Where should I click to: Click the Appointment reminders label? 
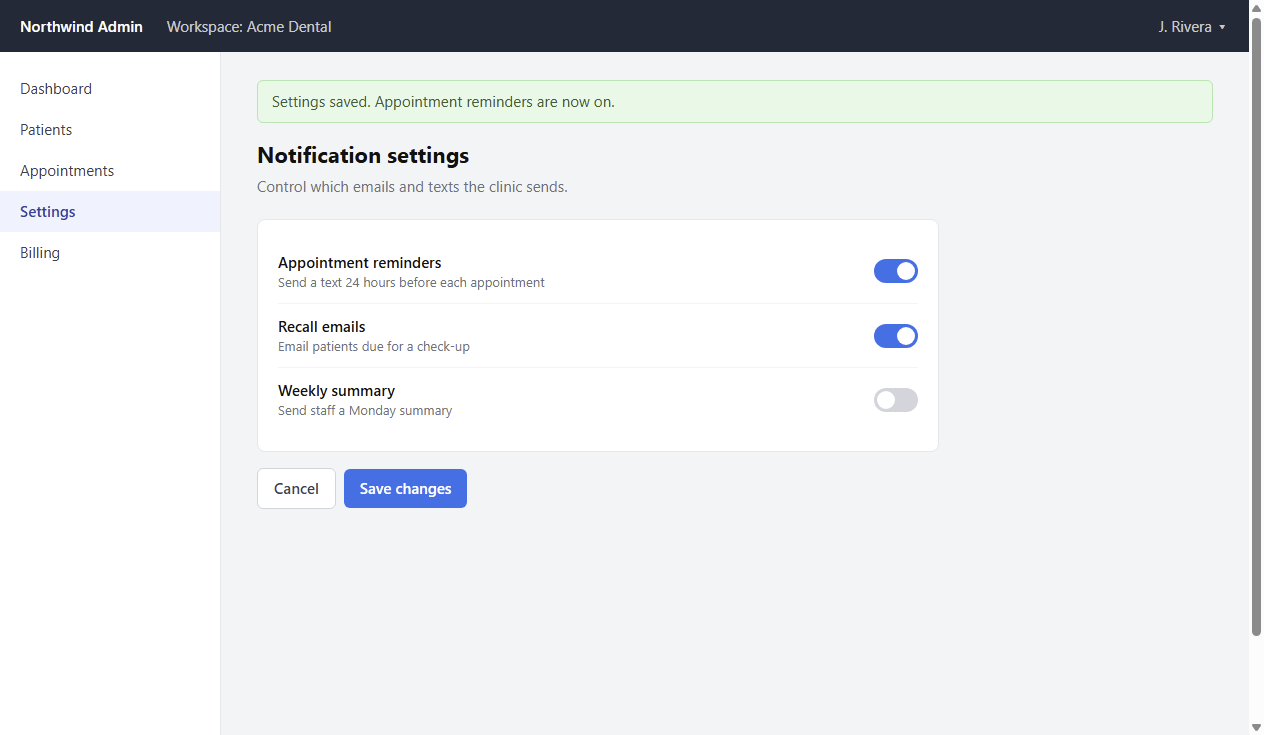(359, 263)
